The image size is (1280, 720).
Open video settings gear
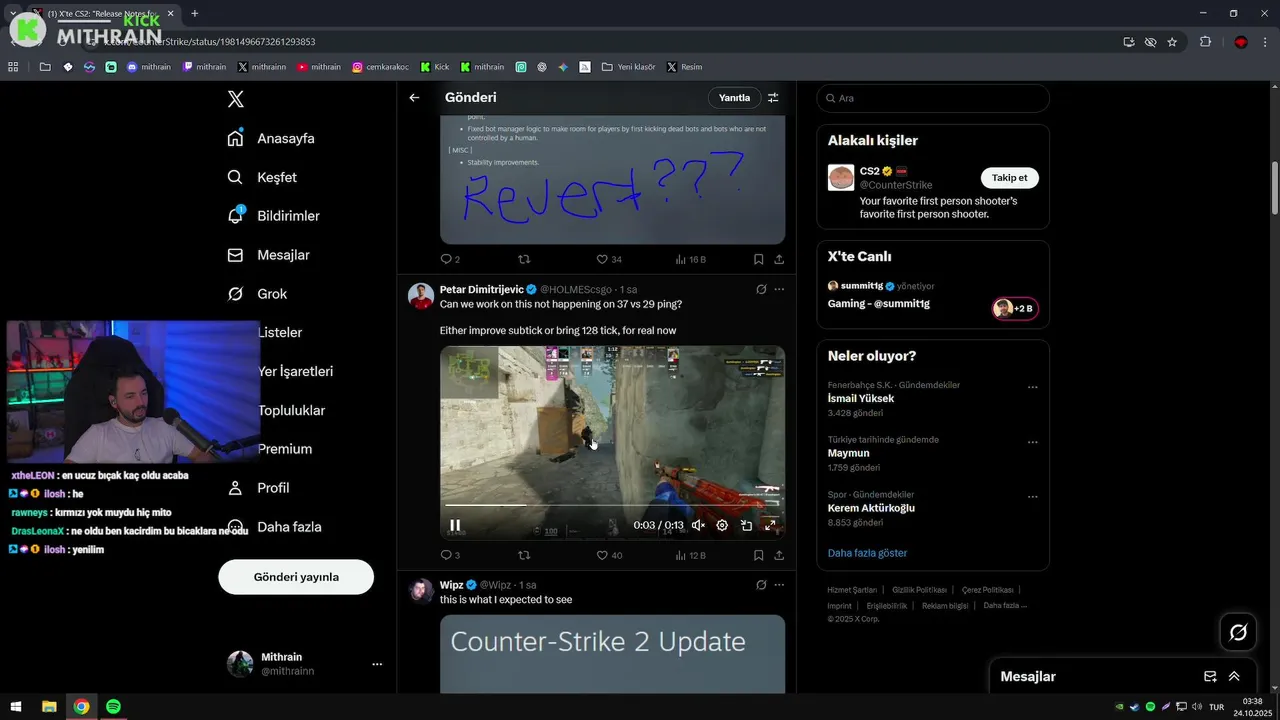pos(722,525)
